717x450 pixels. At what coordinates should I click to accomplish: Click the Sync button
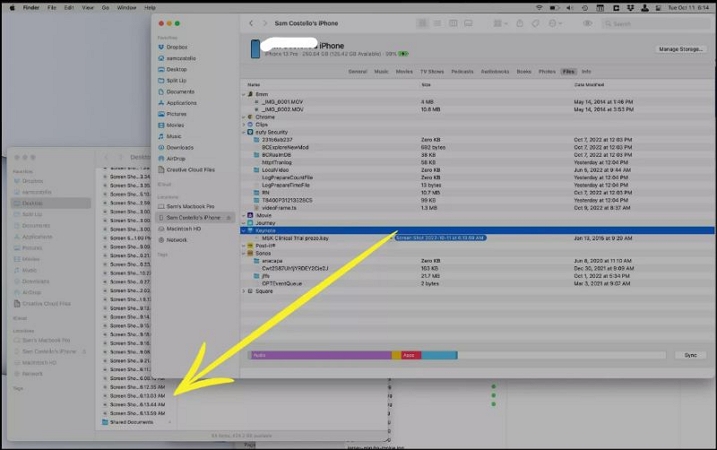(x=690, y=355)
